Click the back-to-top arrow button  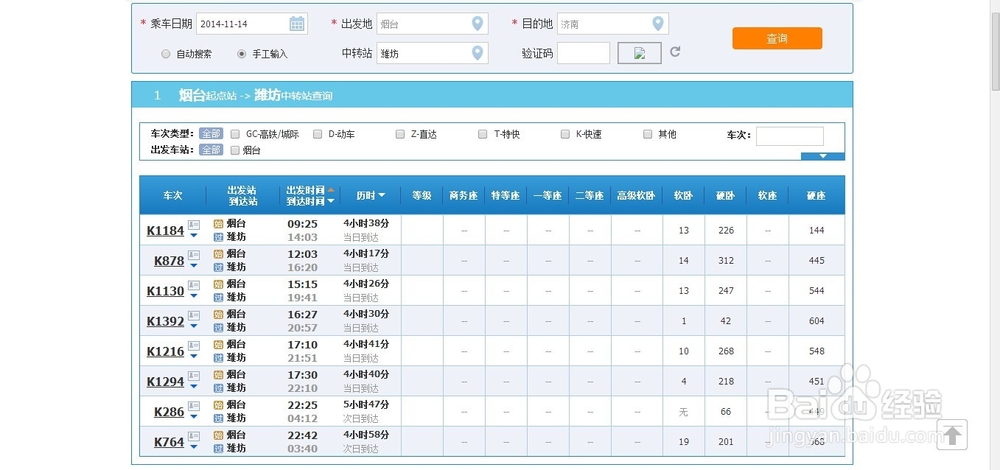click(952, 435)
